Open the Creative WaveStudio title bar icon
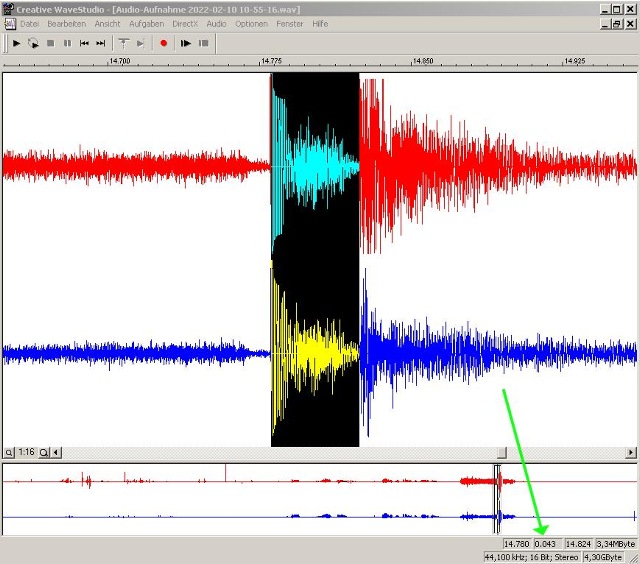Screen dimensions: 640x564 pos(8,9)
